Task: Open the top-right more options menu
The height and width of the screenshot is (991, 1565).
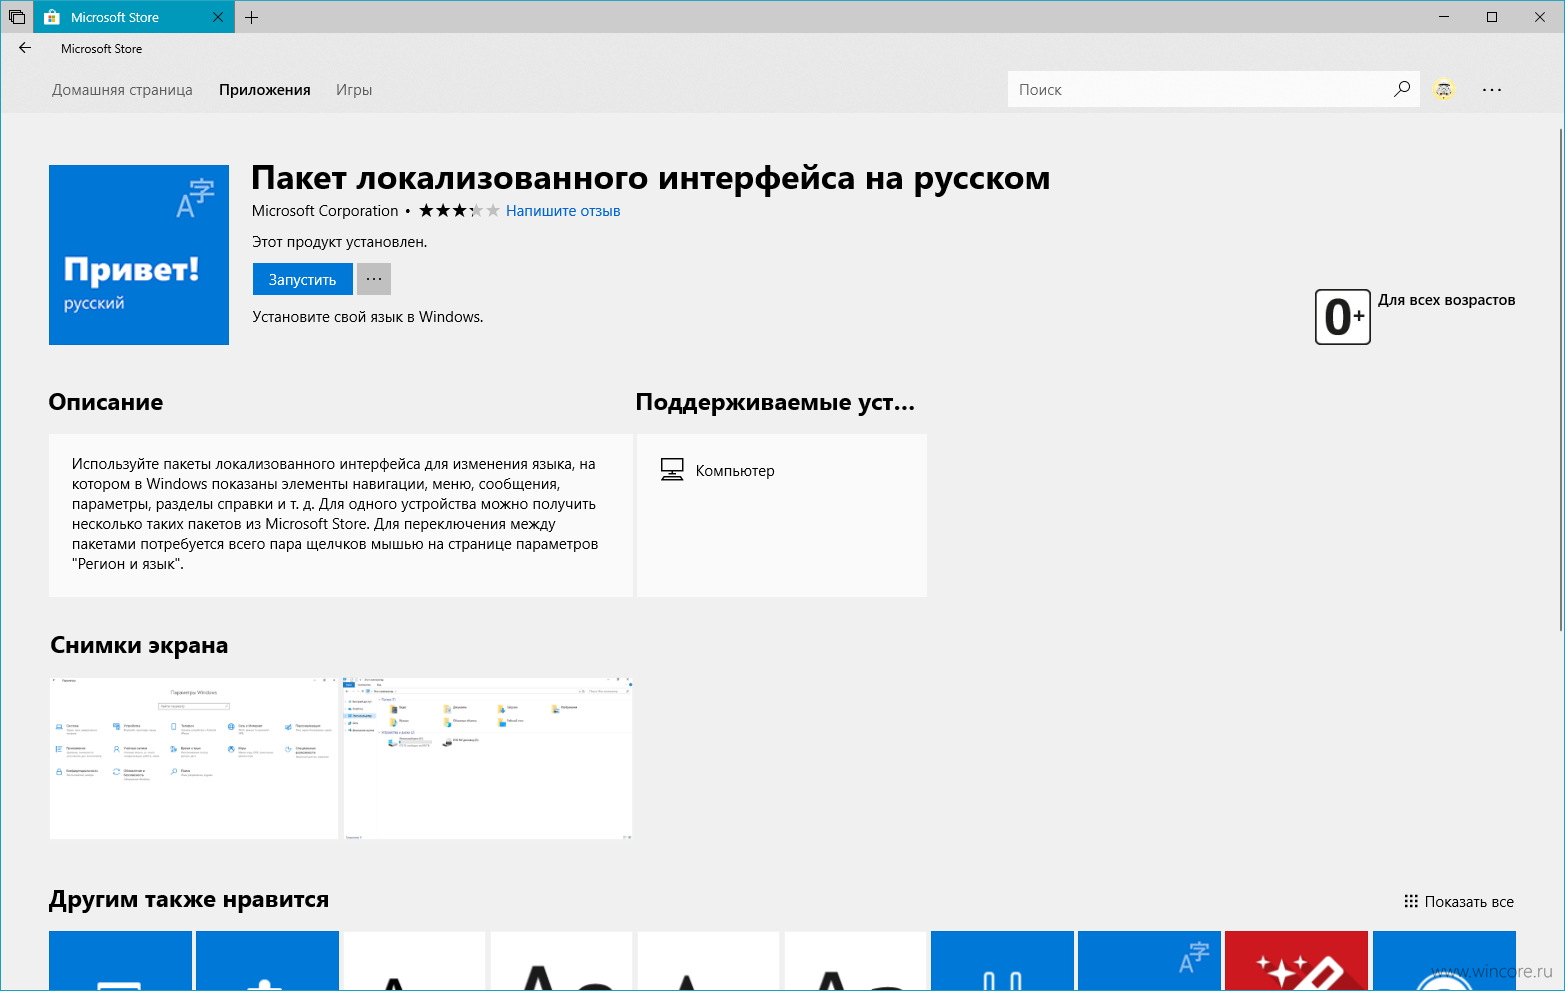Action: click(x=1492, y=89)
